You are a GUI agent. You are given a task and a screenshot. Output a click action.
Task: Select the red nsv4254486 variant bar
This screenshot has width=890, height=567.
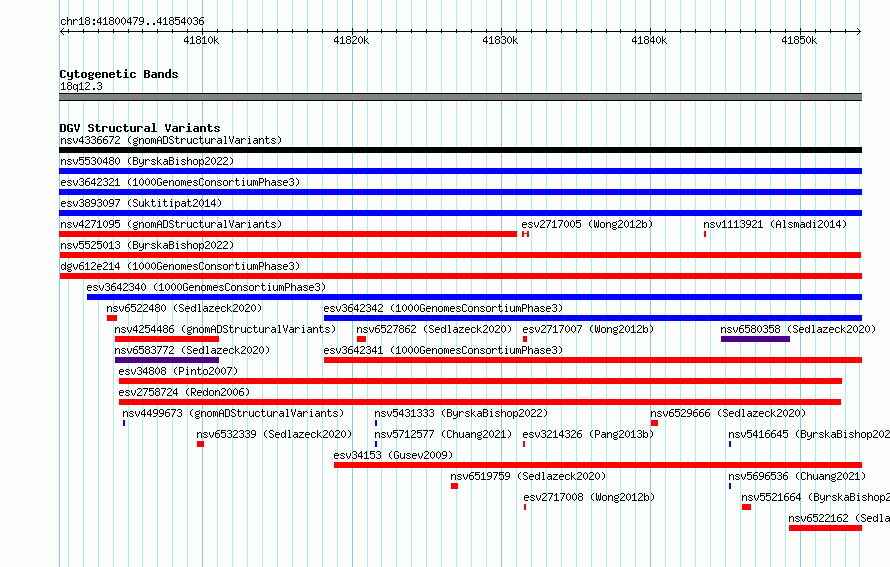click(167, 339)
